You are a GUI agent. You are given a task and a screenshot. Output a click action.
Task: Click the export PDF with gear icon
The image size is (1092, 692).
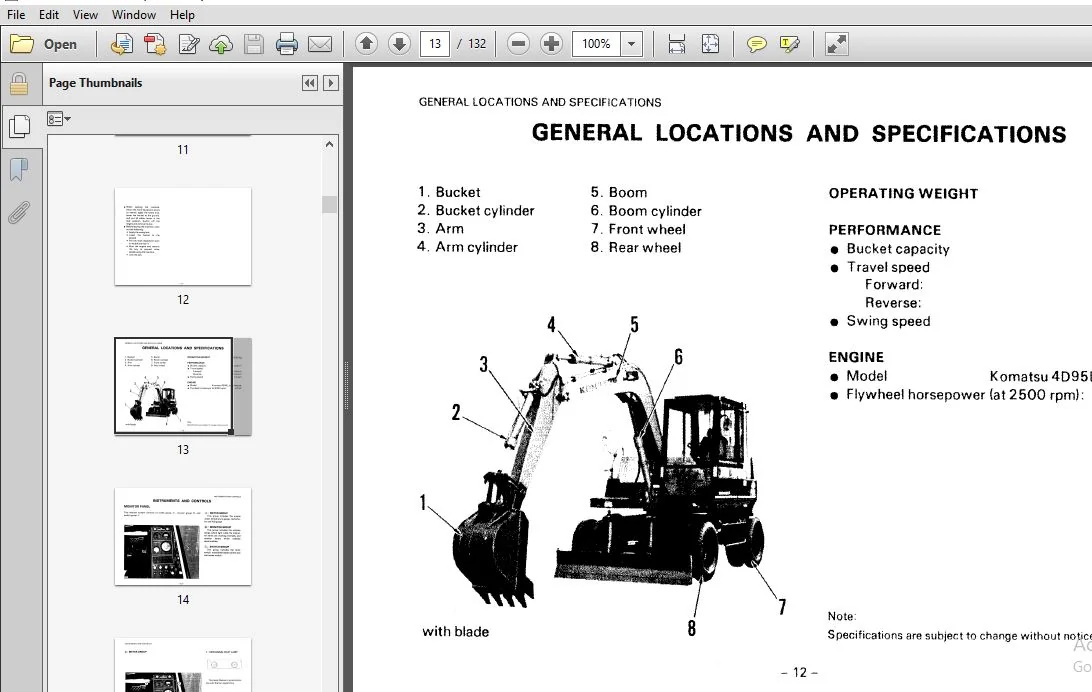(155, 44)
